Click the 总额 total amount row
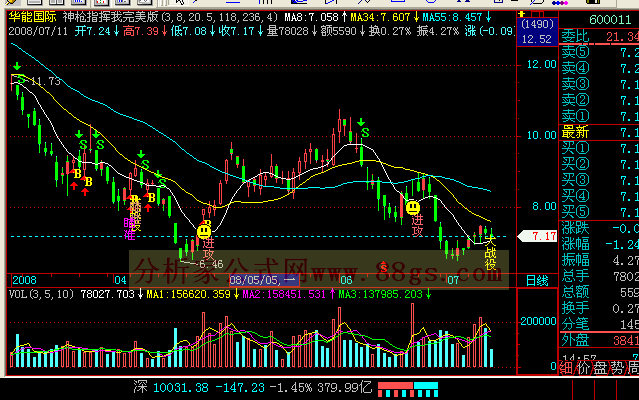Image resolution: width=639 pixels, height=400 pixels. tap(599, 292)
